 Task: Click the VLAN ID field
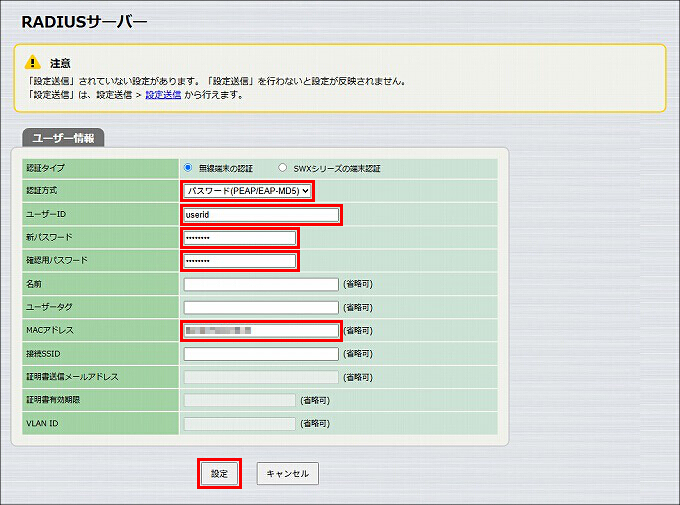[240, 423]
